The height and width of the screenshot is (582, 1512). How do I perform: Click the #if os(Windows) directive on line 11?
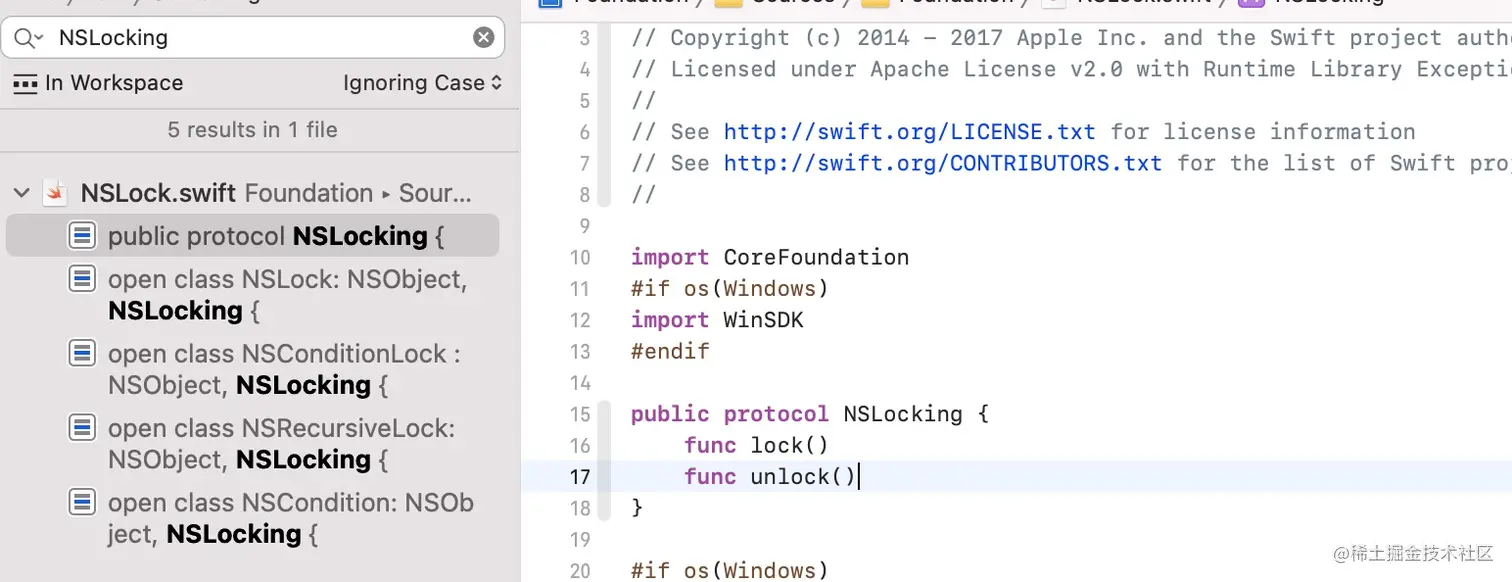point(730,289)
